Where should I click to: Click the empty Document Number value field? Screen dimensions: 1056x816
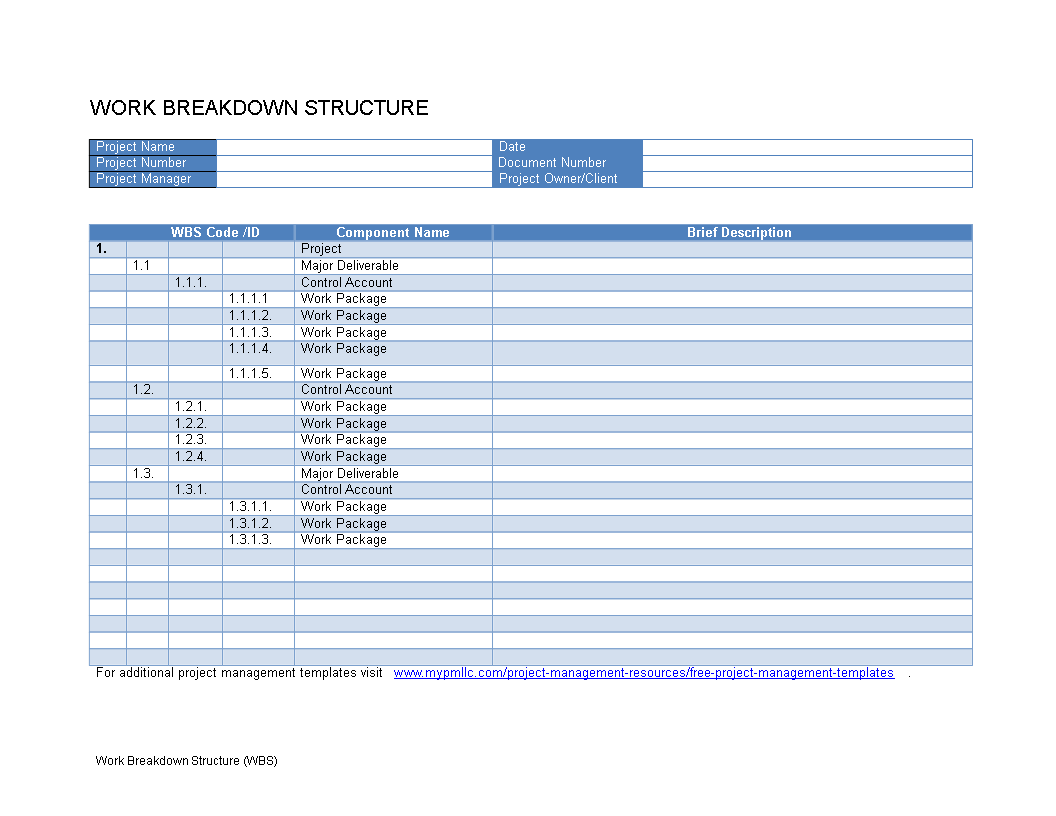(807, 163)
